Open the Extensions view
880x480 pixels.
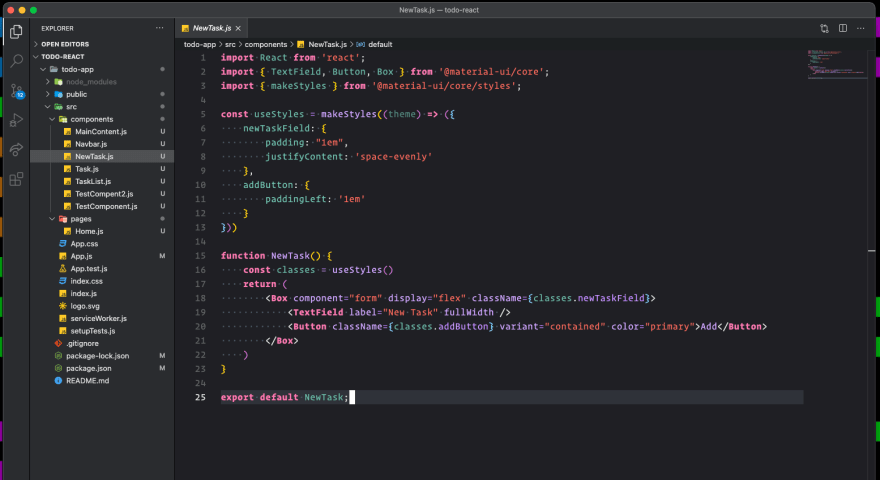[x=16, y=179]
